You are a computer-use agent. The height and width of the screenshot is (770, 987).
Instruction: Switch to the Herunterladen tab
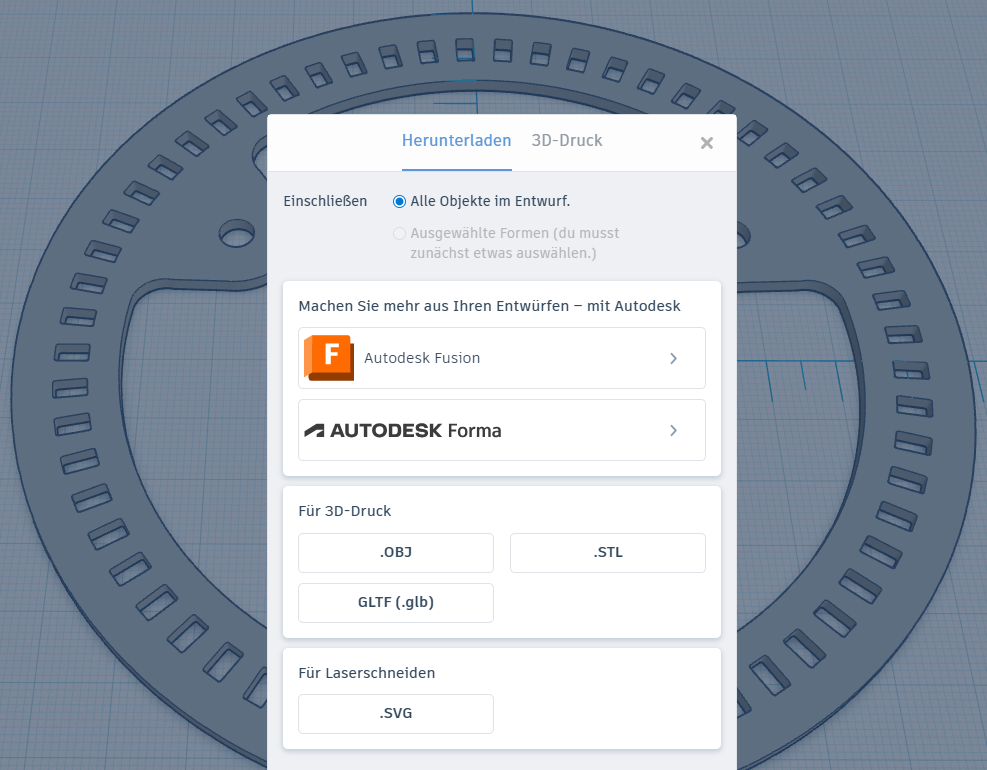pyautogui.click(x=456, y=141)
